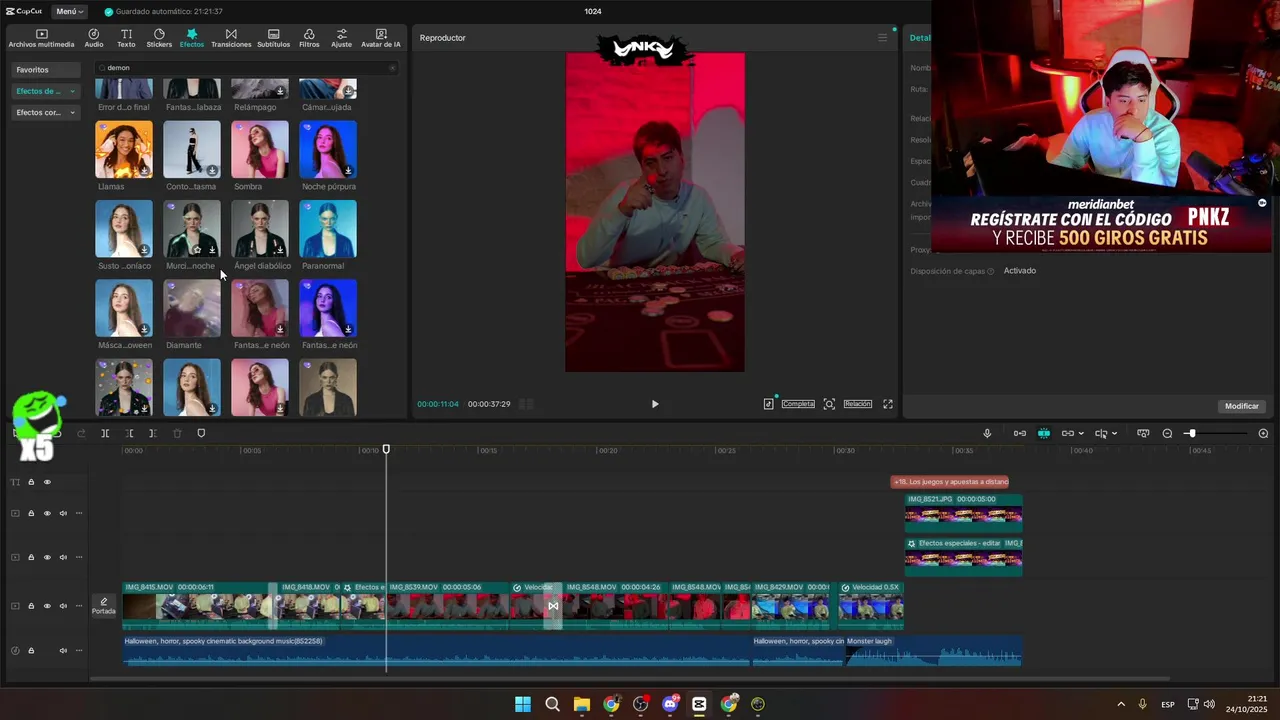This screenshot has height=720, width=1280.
Task: Play the video preview
Action: (655, 404)
